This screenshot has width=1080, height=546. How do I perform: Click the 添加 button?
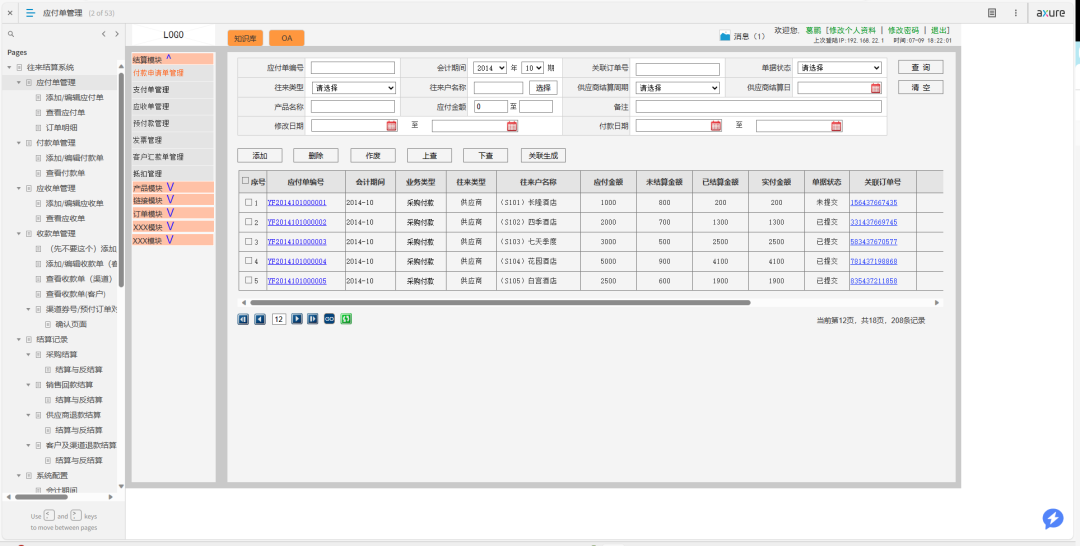tap(260, 156)
